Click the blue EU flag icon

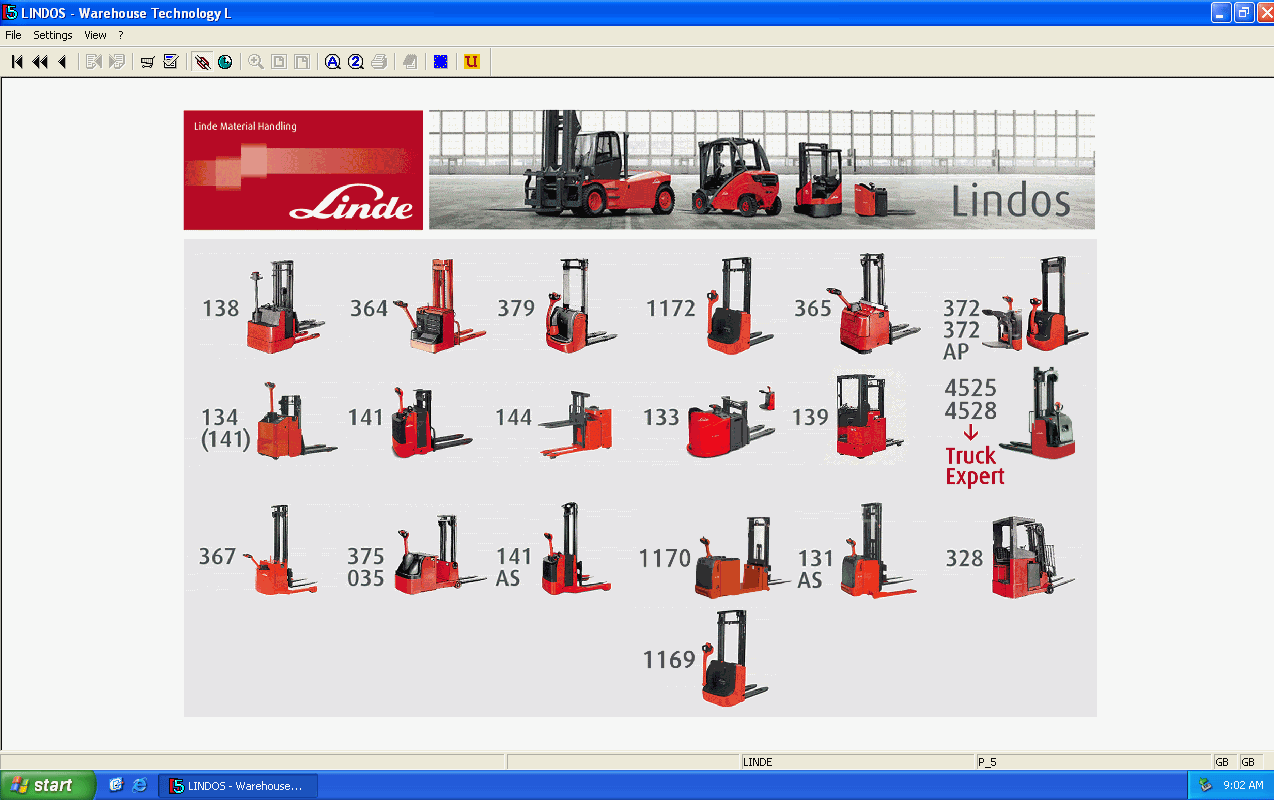click(440, 62)
